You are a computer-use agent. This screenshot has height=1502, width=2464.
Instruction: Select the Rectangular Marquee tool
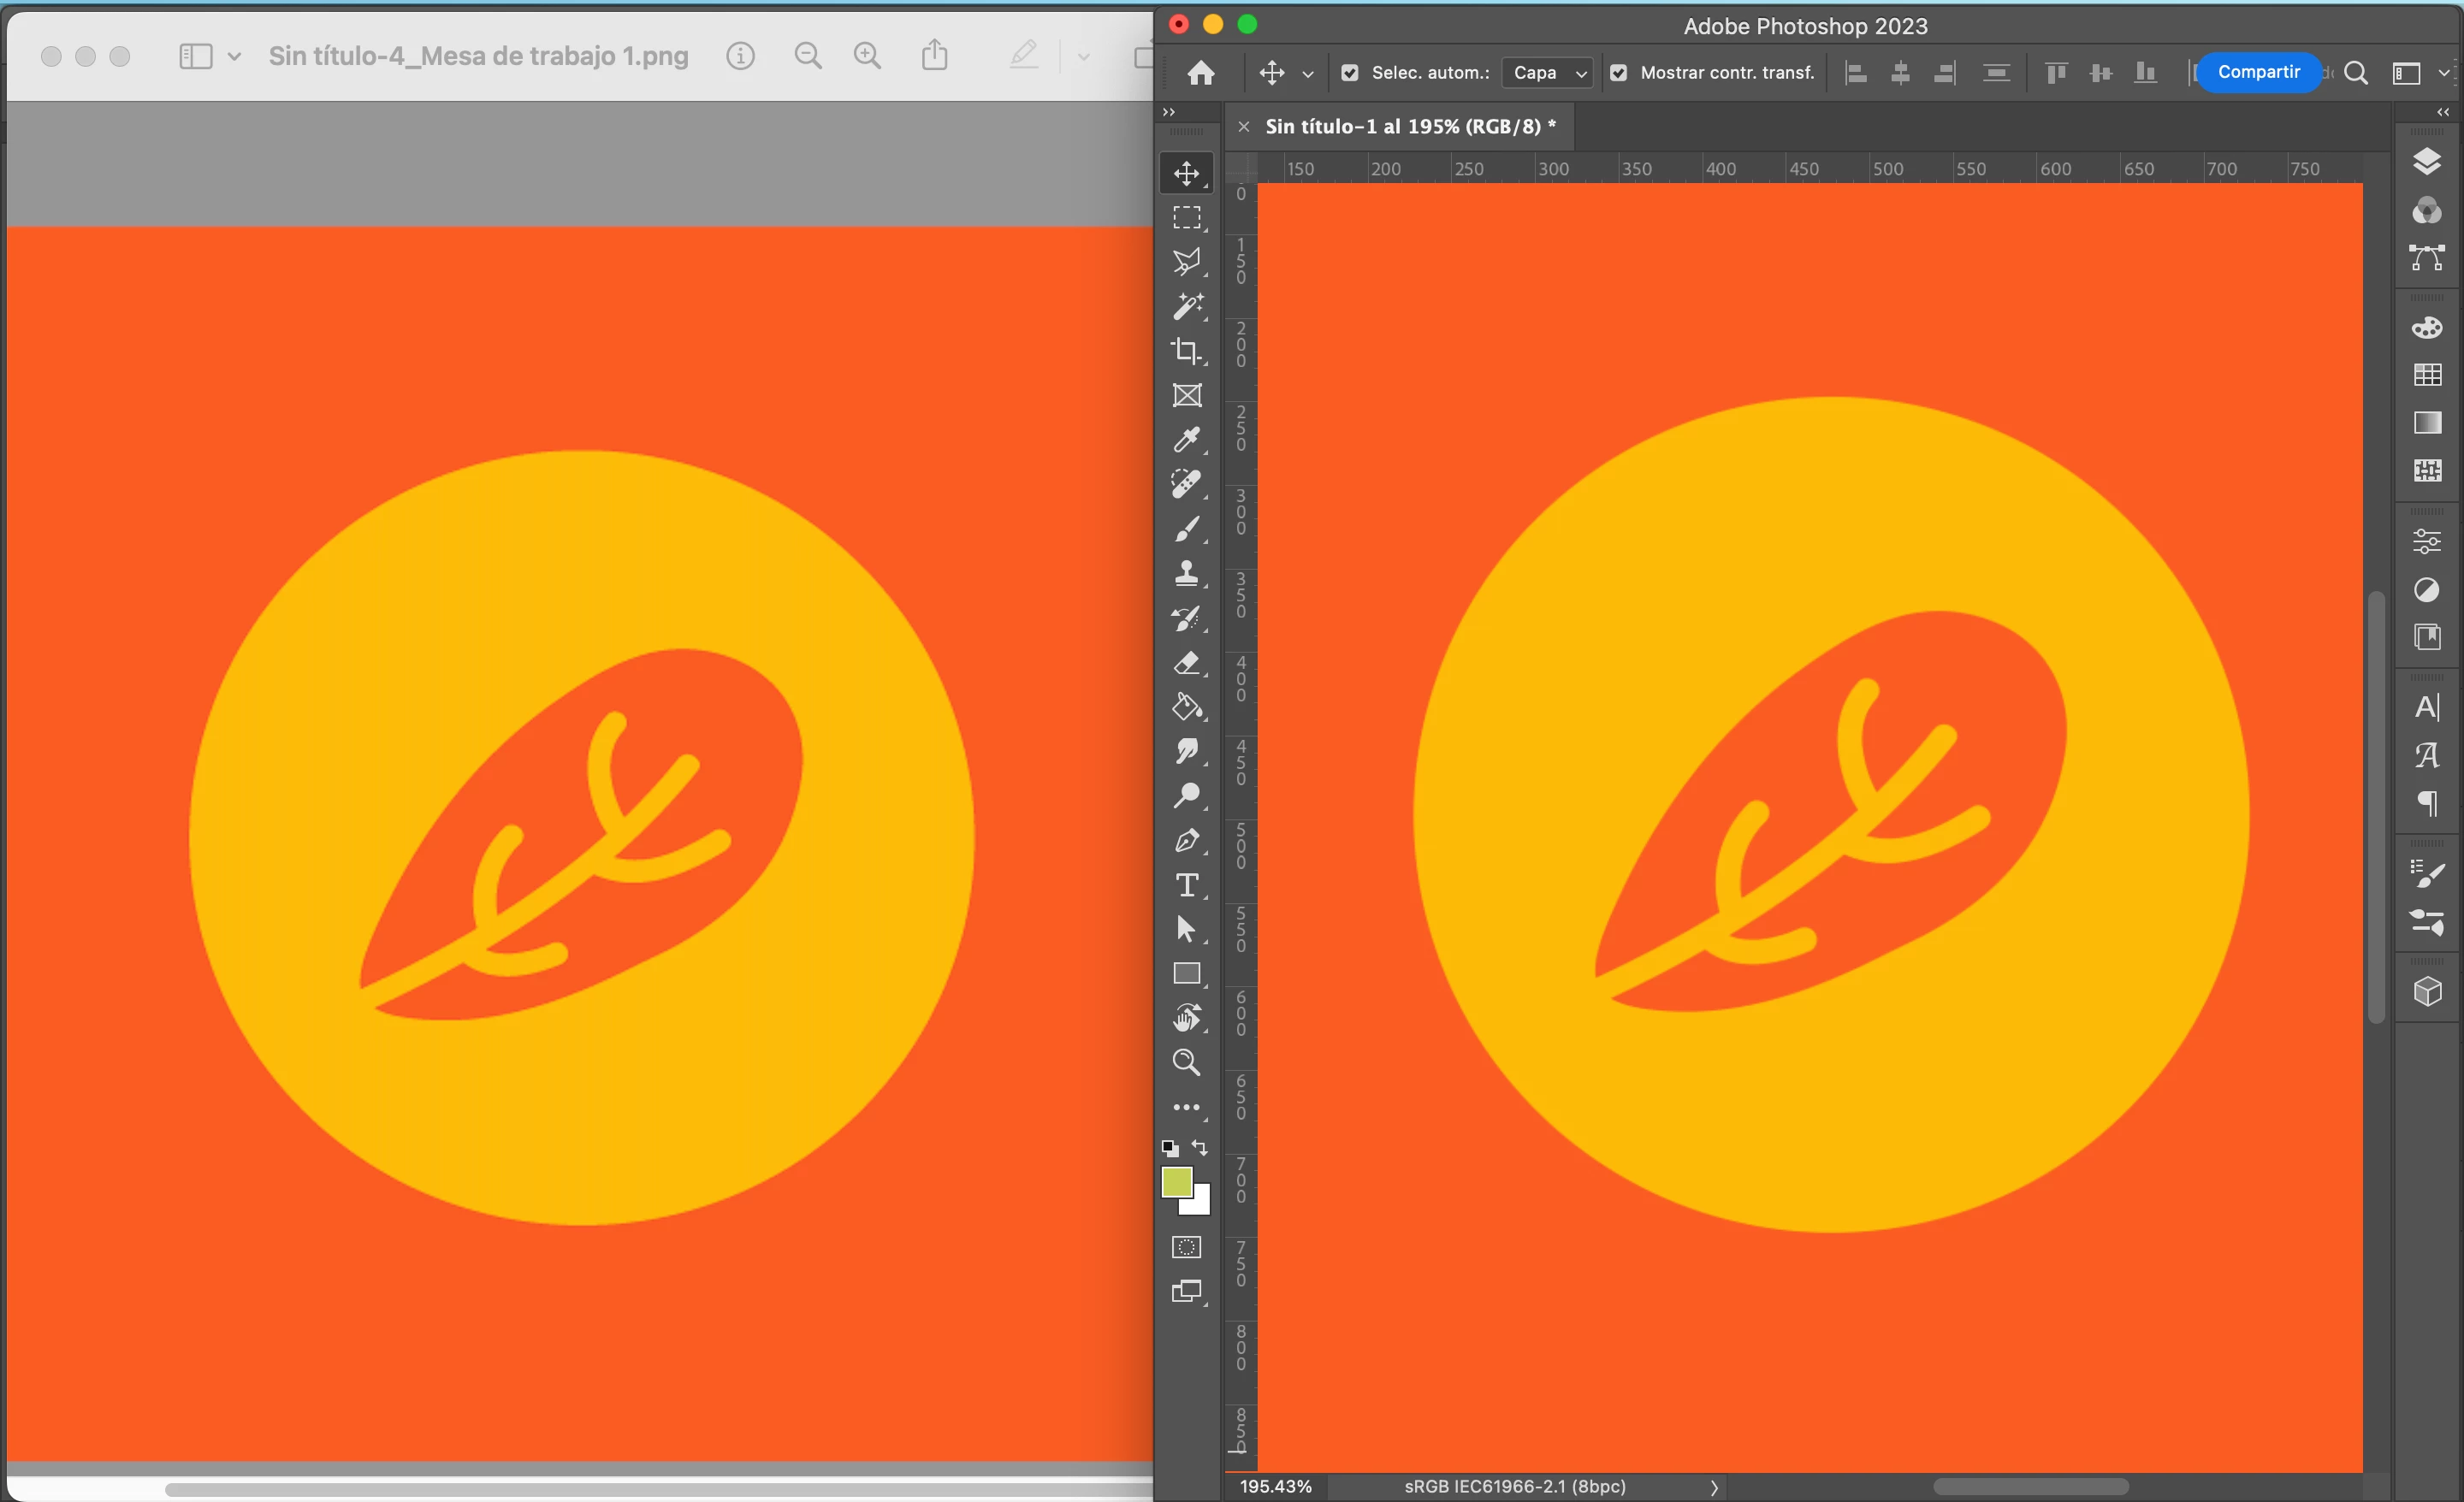pyautogui.click(x=1186, y=217)
